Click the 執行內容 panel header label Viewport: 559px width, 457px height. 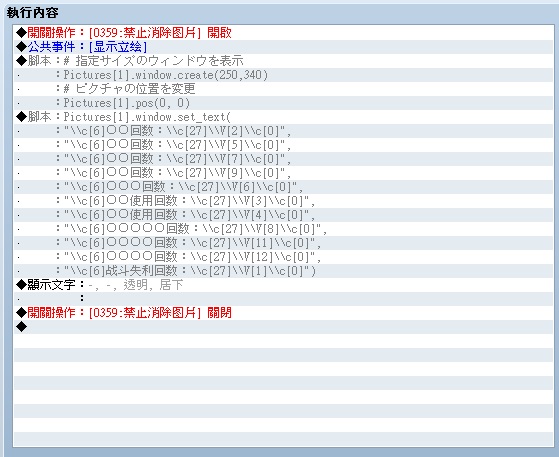pyautogui.click(x=32, y=13)
